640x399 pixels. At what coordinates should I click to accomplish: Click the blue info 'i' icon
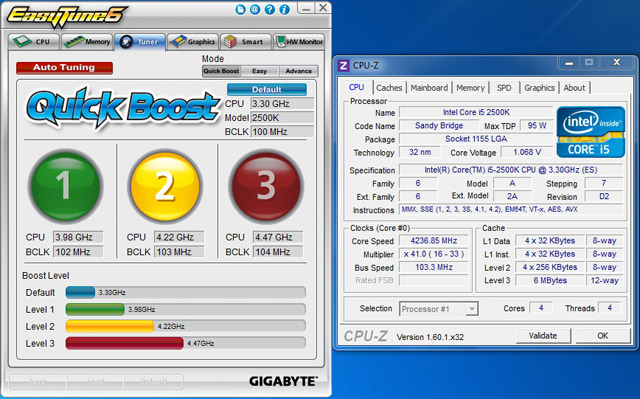pos(284,10)
